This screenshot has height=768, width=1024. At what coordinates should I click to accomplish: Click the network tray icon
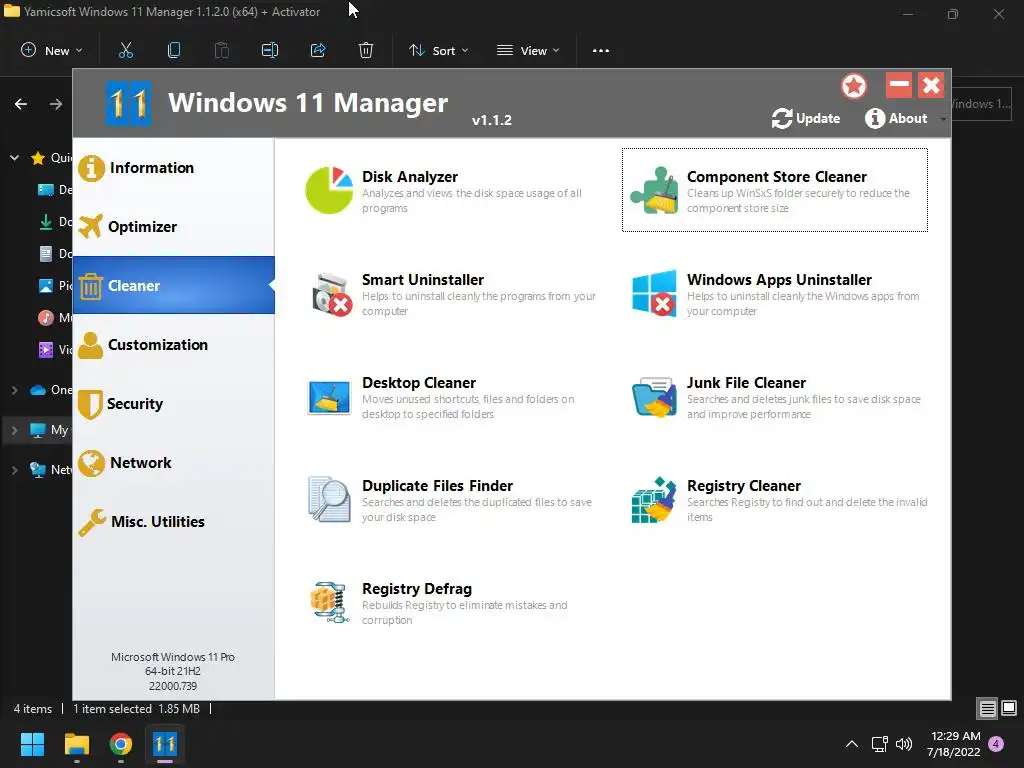[x=879, y=744]
